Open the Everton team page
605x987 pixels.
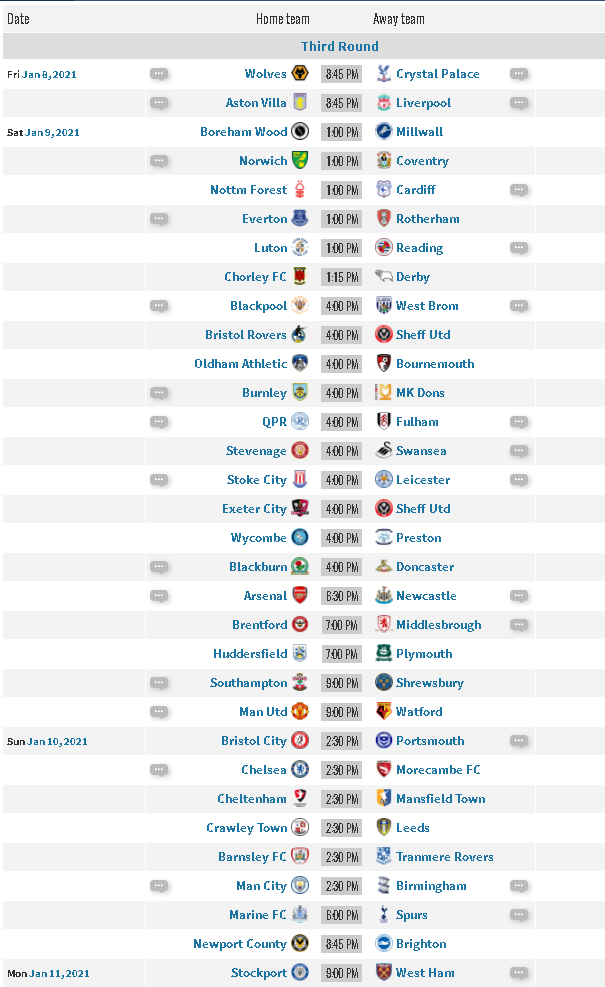264,218
